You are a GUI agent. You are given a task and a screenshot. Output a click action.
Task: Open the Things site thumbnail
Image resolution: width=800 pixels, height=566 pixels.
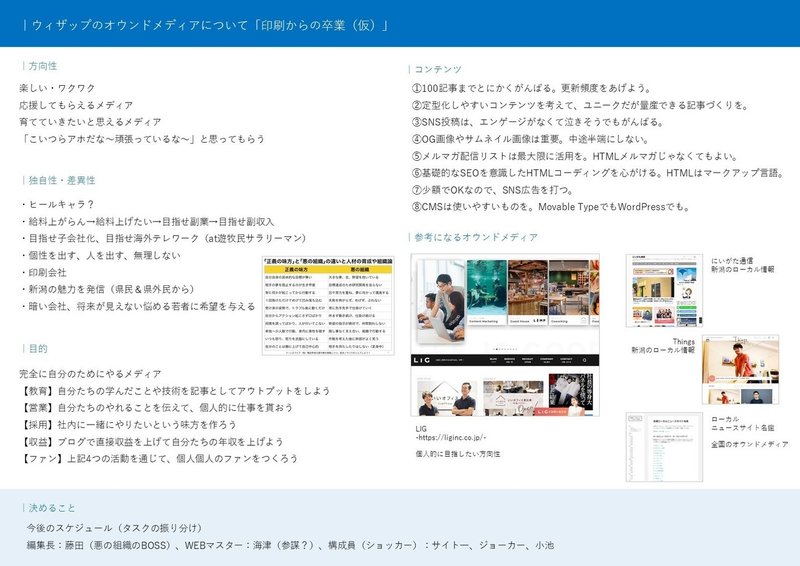[x=740, y=370]
